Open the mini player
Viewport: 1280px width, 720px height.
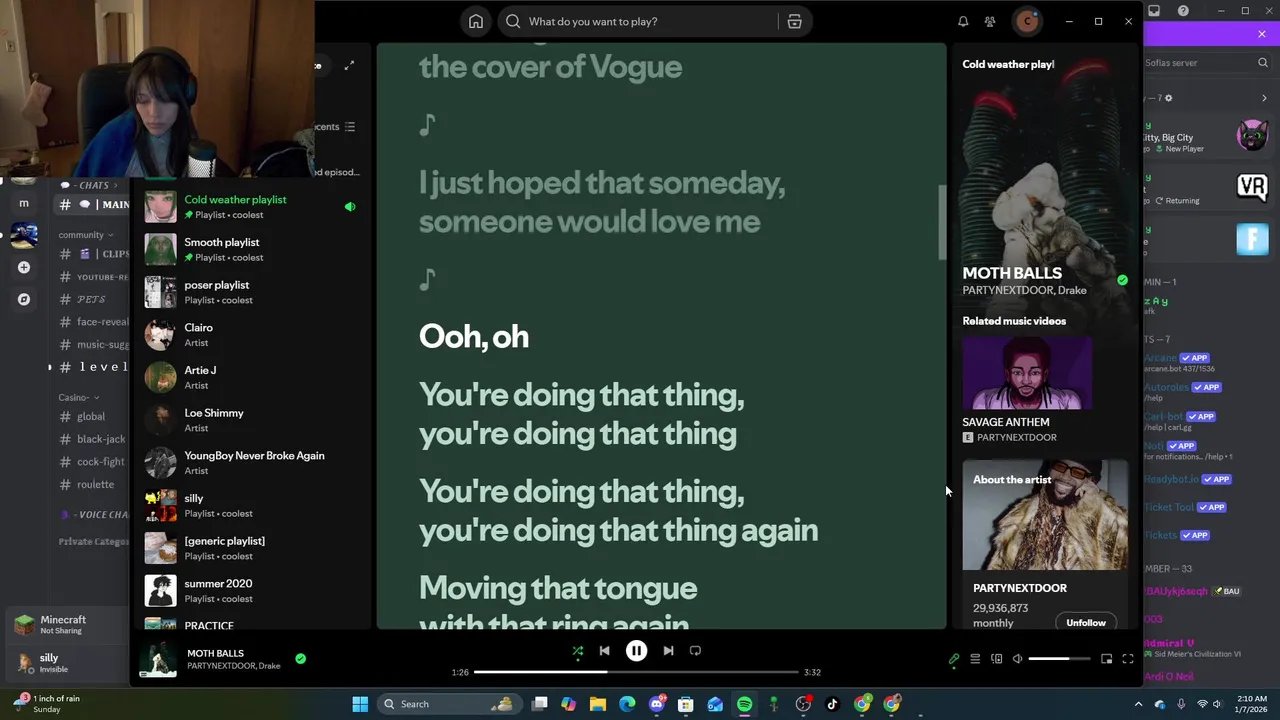pos(1106,659)
